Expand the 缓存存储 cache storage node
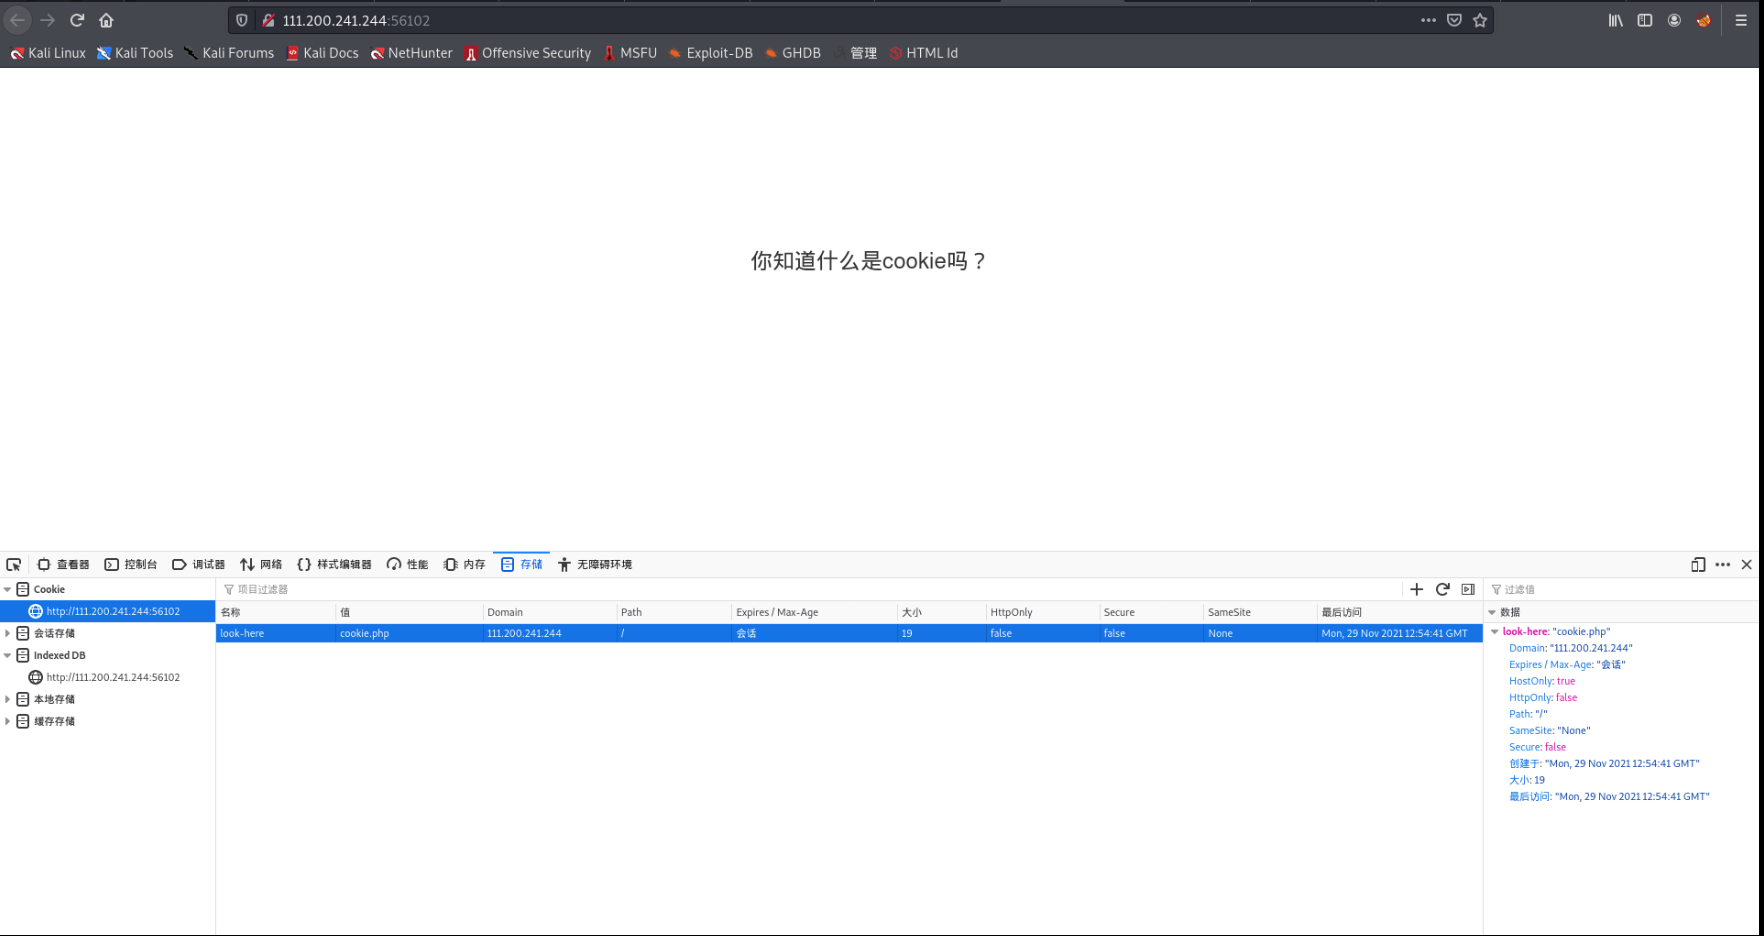Image resolution: width=1764 pixels, height=936 pixels. pos(8,721)
